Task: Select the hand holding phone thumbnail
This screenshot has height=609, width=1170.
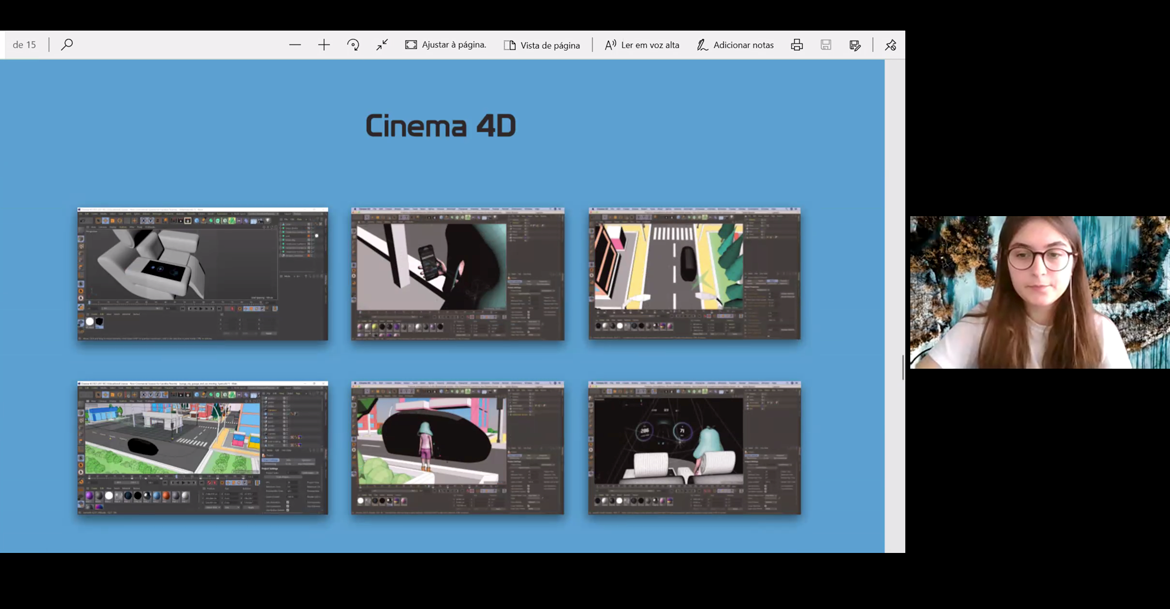Action: tap(457, 274)
